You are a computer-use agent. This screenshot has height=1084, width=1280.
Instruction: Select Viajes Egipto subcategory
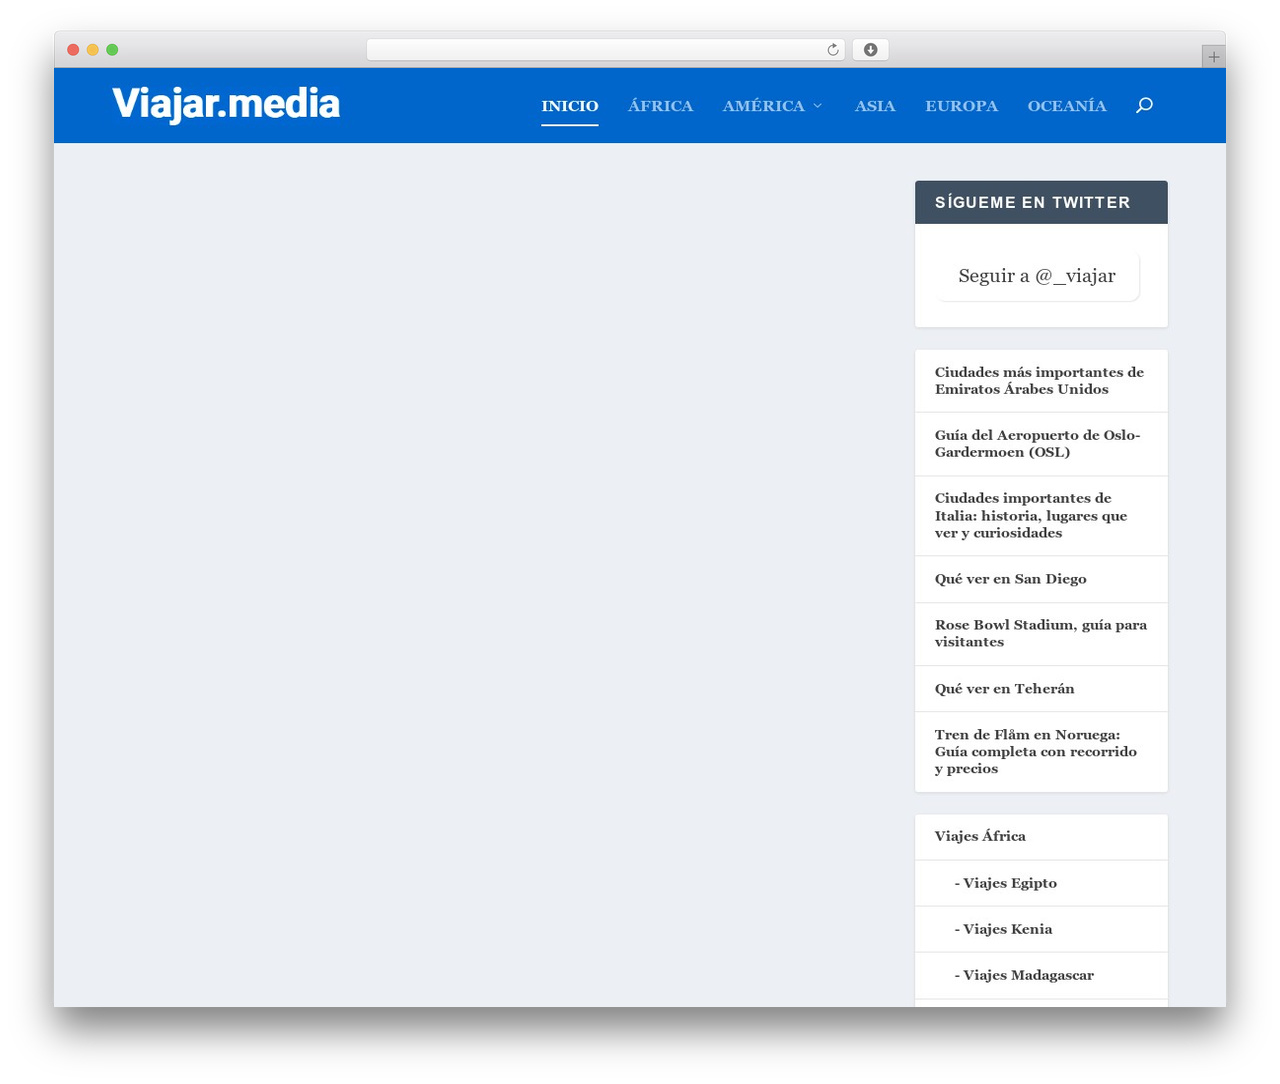pyautogui.click(x=1005, y=883)
